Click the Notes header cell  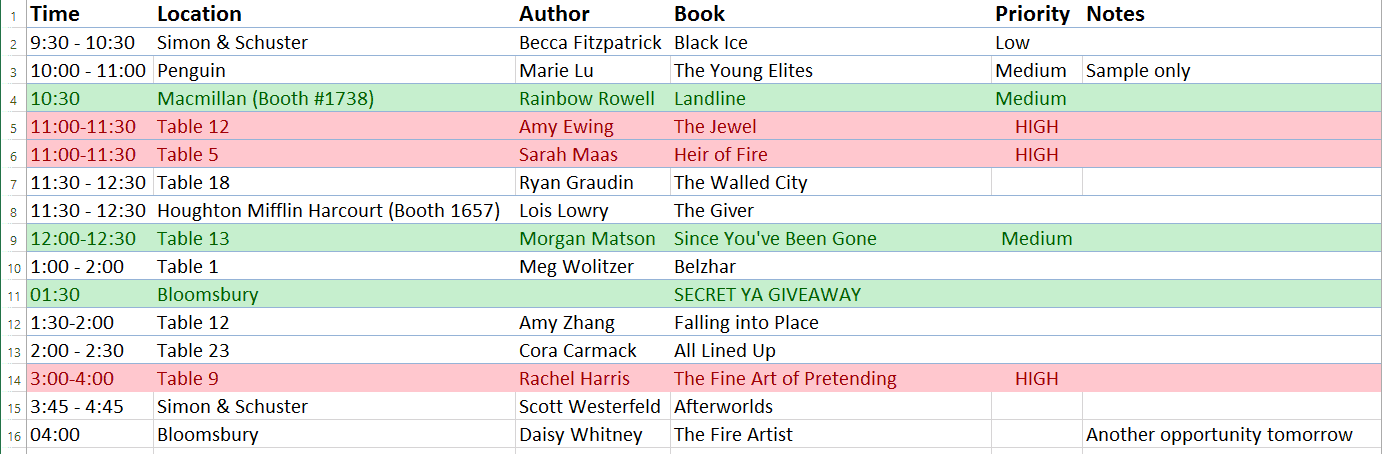(1115, 14)
